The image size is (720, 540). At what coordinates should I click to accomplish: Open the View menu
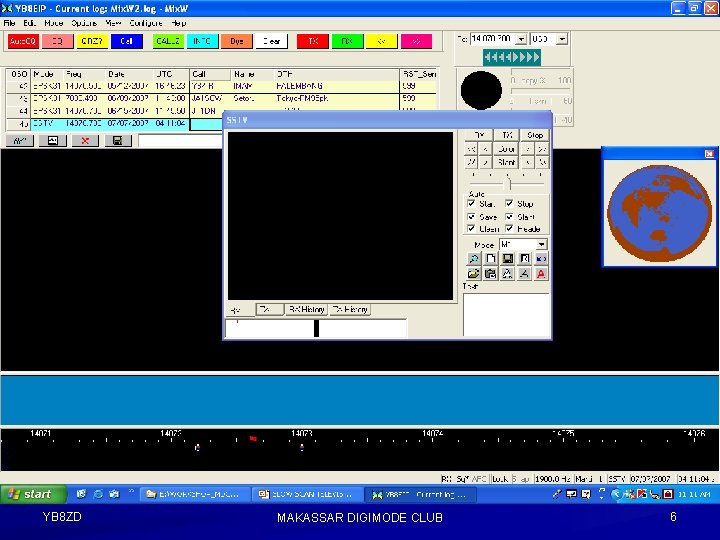113,23
